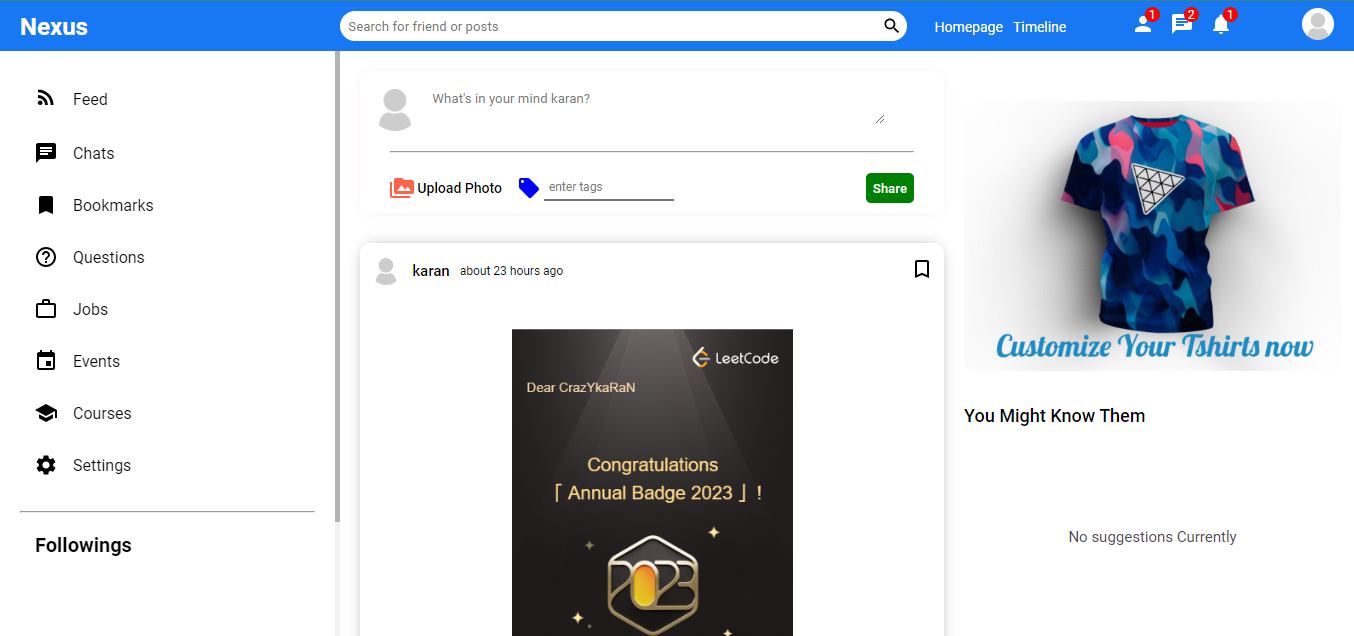Toggle the Upload Photo option

coord(446,187)
